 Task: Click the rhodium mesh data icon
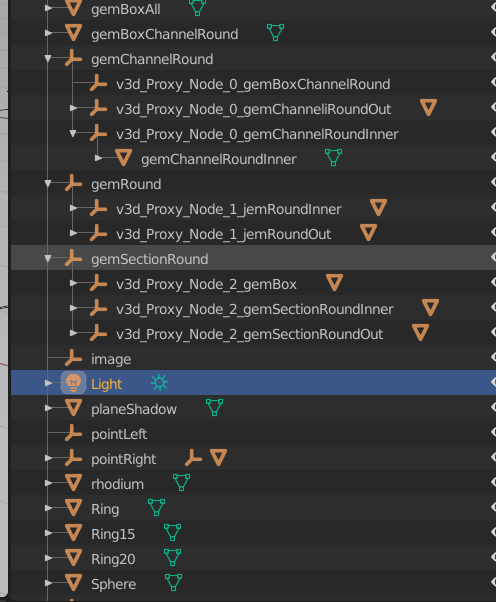[181, 482]
